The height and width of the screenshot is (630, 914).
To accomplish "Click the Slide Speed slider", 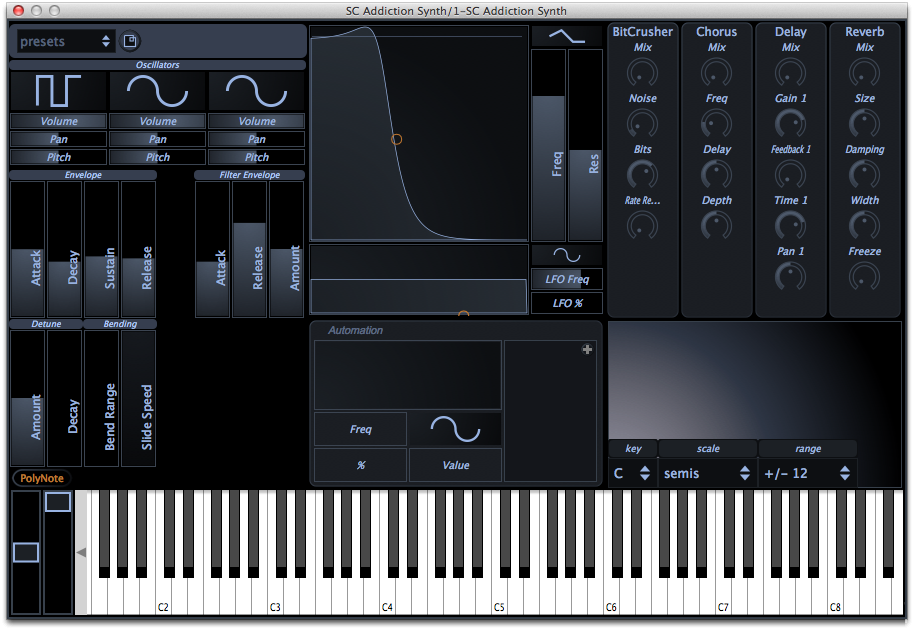I will [x=139, y=399].
